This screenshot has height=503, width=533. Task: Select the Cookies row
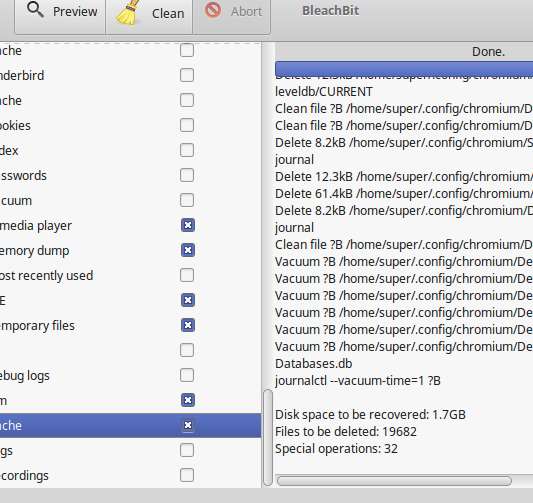coord(131,125)
